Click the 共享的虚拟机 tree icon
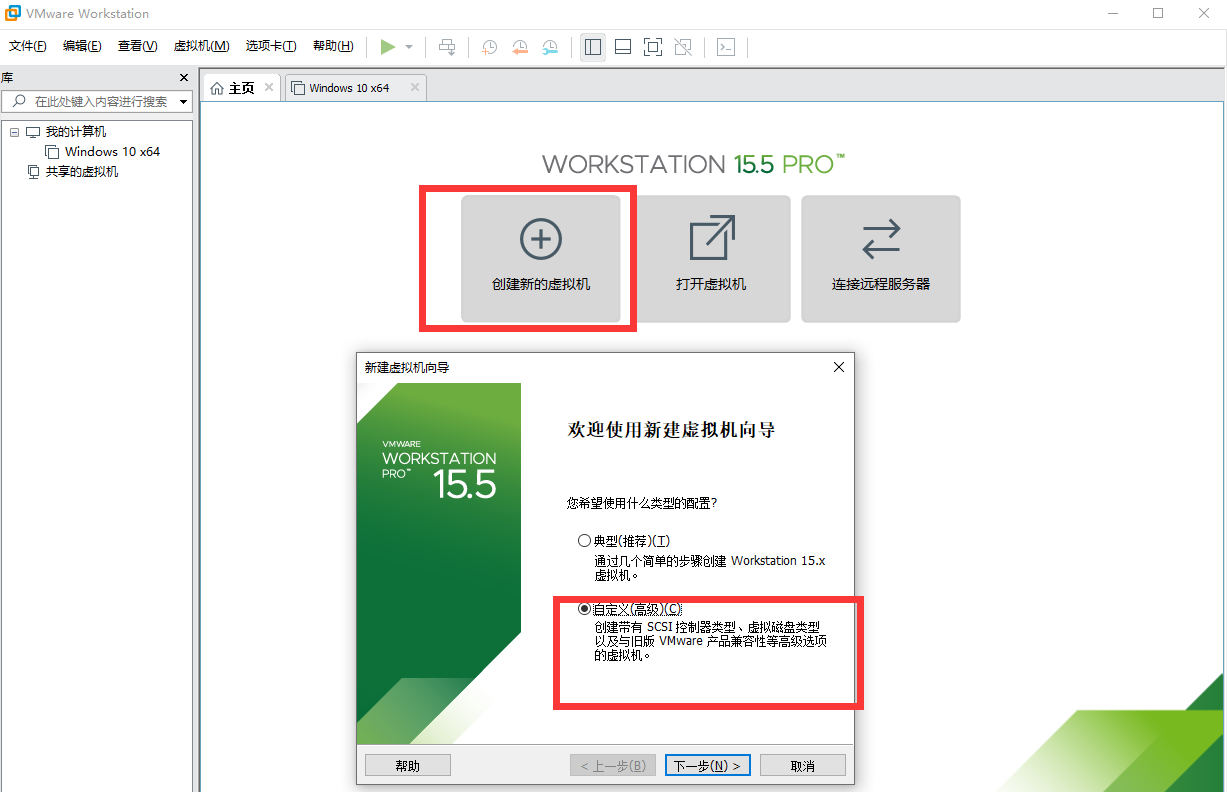Screen dimensions: 1227x792 pos(33,172)
